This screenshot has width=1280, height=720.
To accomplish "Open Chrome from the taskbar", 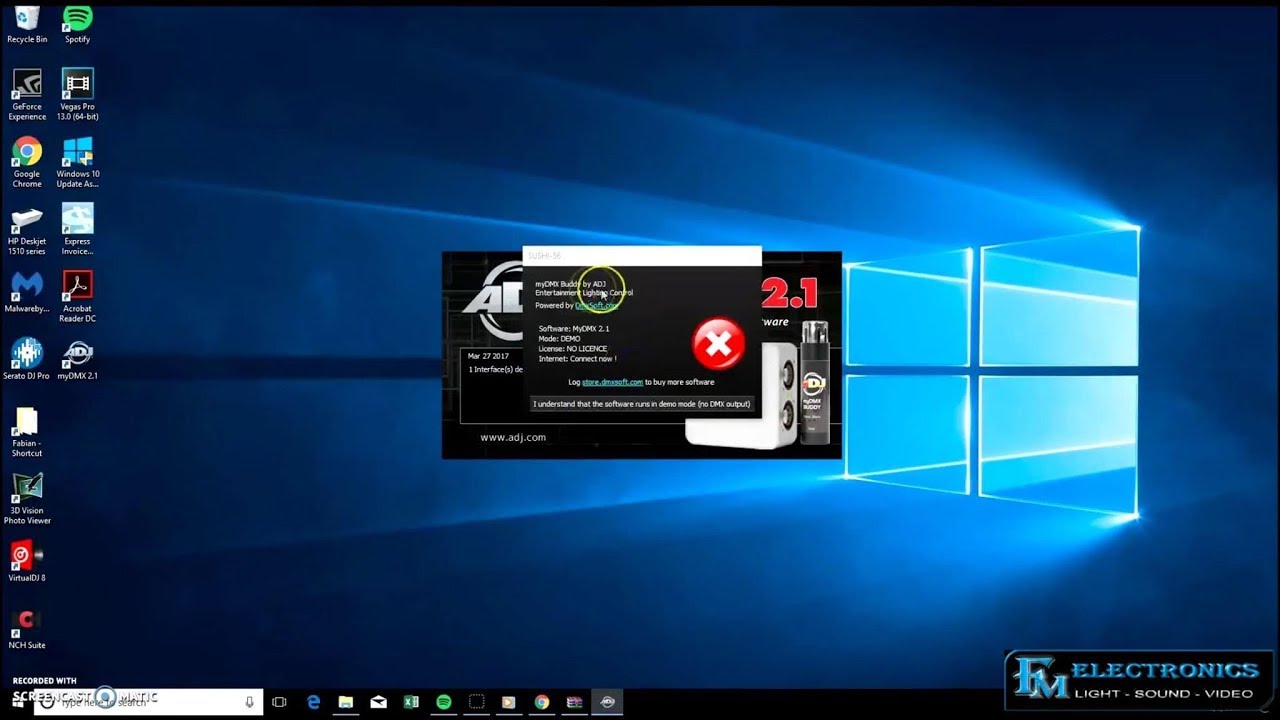I will 542,702.
